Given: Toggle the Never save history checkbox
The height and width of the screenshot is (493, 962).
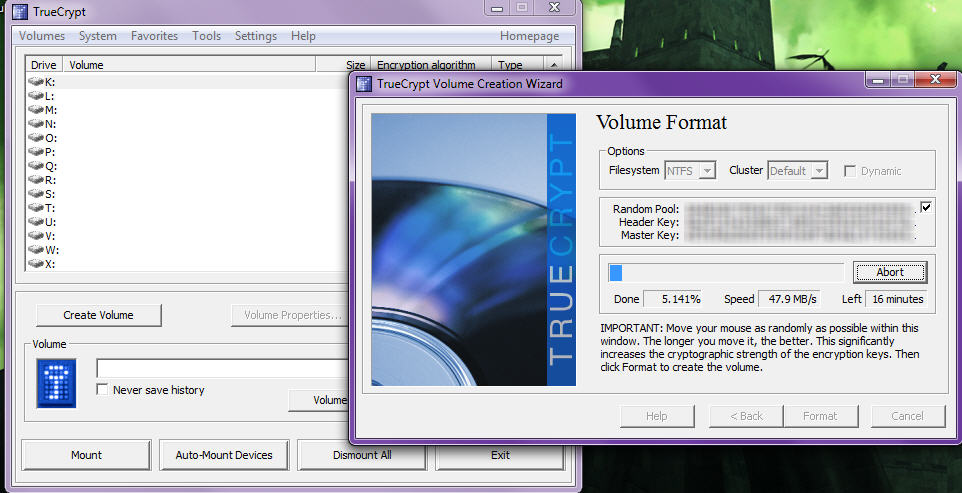Looking at the screenshot, I should pos(102,389).
